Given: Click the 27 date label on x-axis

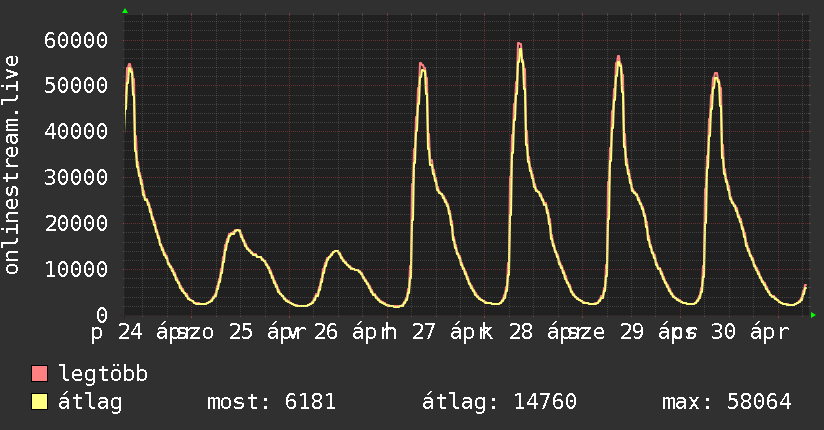Looking at the screenshot, I should click(424, 332).
